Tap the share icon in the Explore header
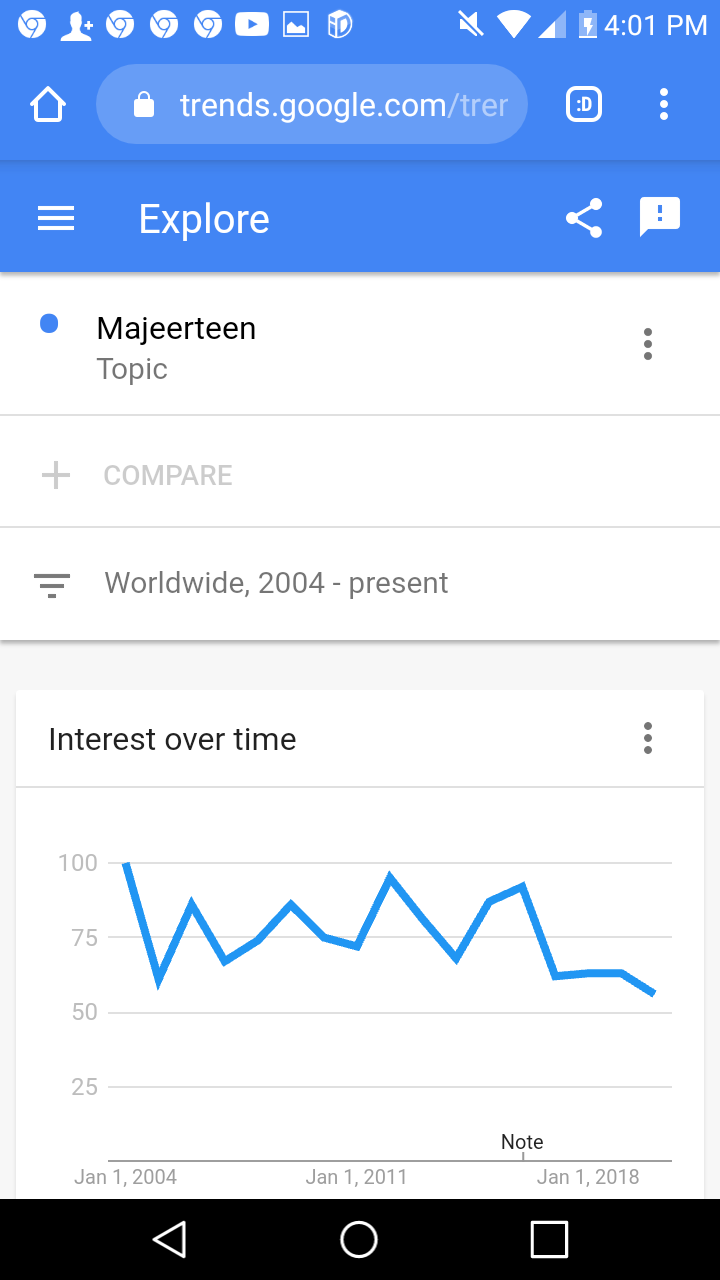The height and width of the screenshot is (1280, 720). [584, 218]
